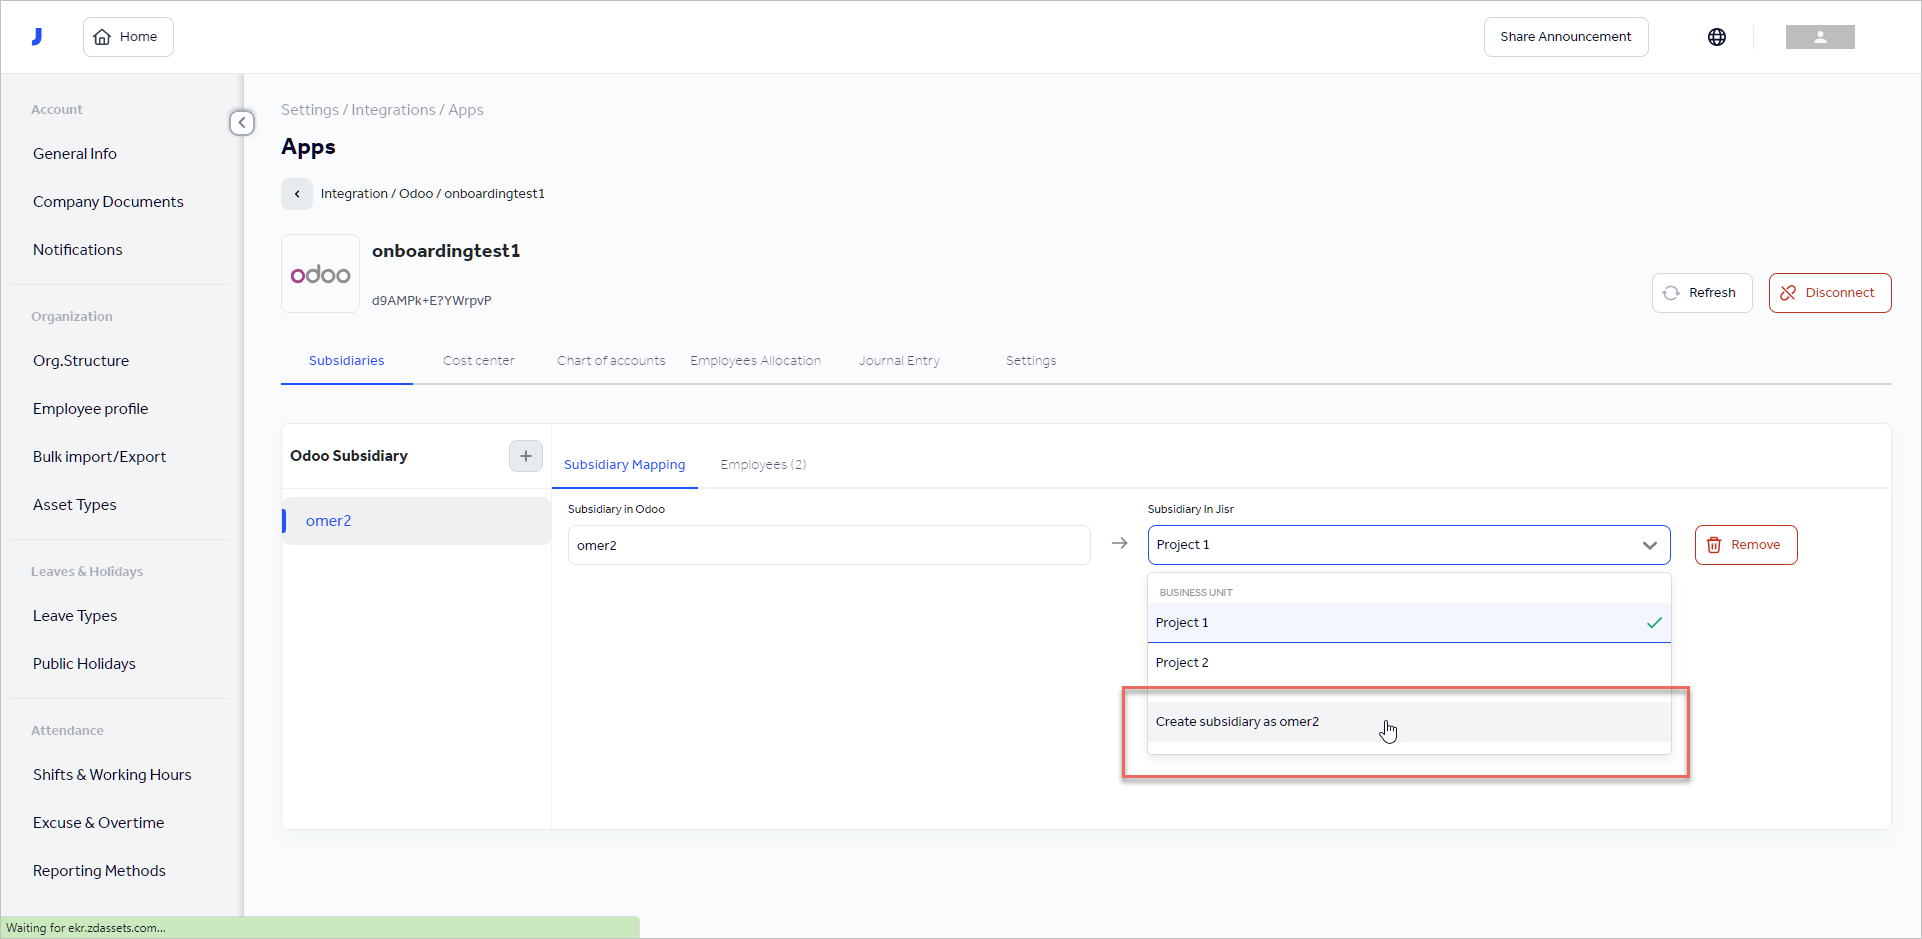Click the Share Announcement button
The height and width of the screenshot is (939, 1922).
tap(1565, 36)
